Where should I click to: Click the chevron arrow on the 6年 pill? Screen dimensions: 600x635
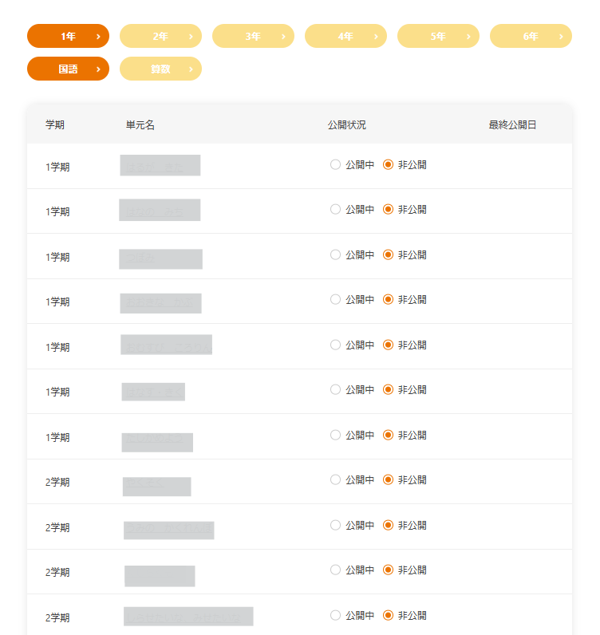coord(561,36)
